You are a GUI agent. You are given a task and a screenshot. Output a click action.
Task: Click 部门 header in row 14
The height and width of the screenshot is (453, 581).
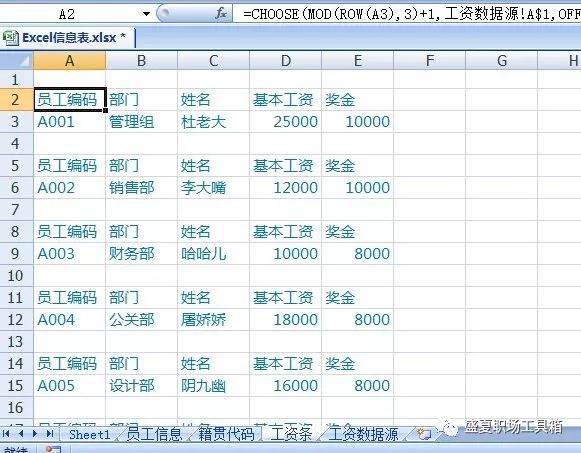point(141,363)
